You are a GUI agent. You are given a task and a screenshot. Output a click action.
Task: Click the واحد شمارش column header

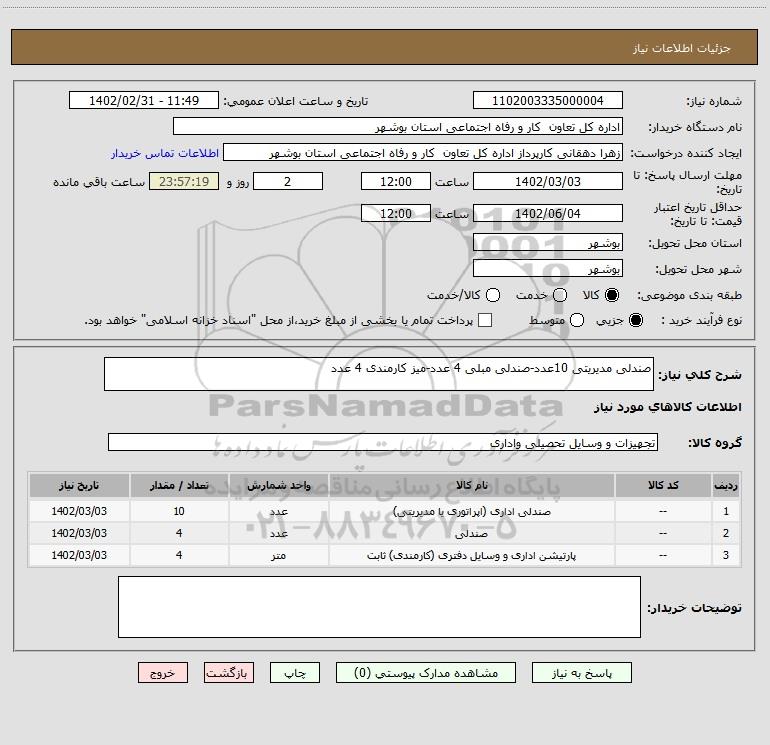tap(278, 486)
